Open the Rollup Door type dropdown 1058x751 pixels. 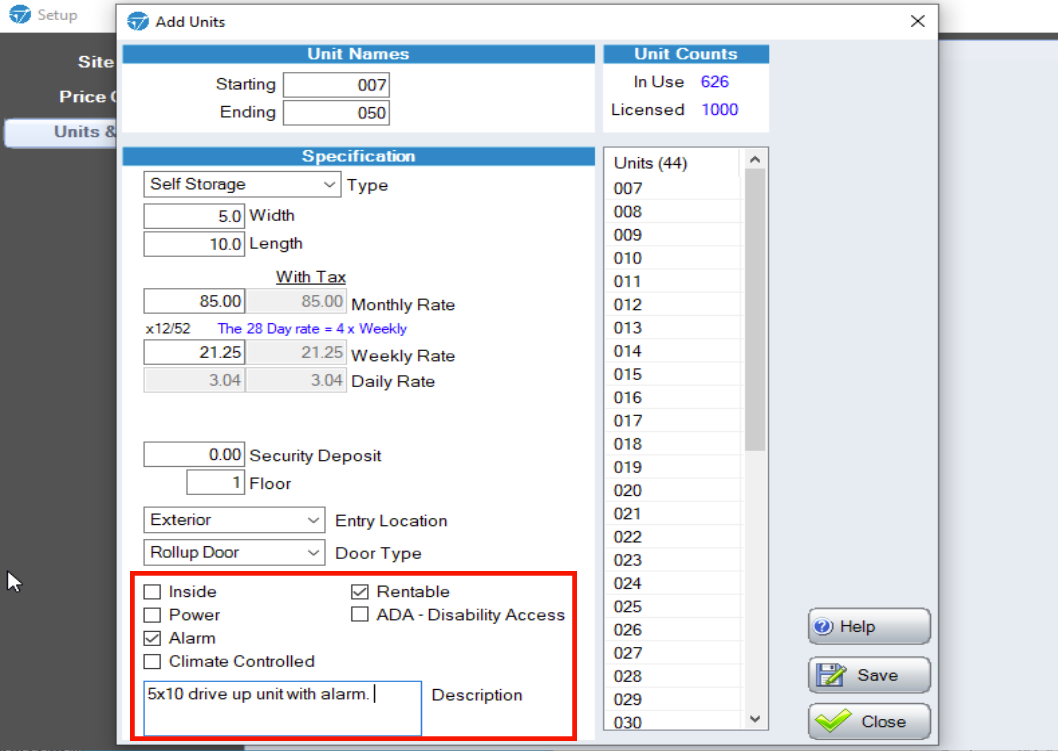click(234, 553)
